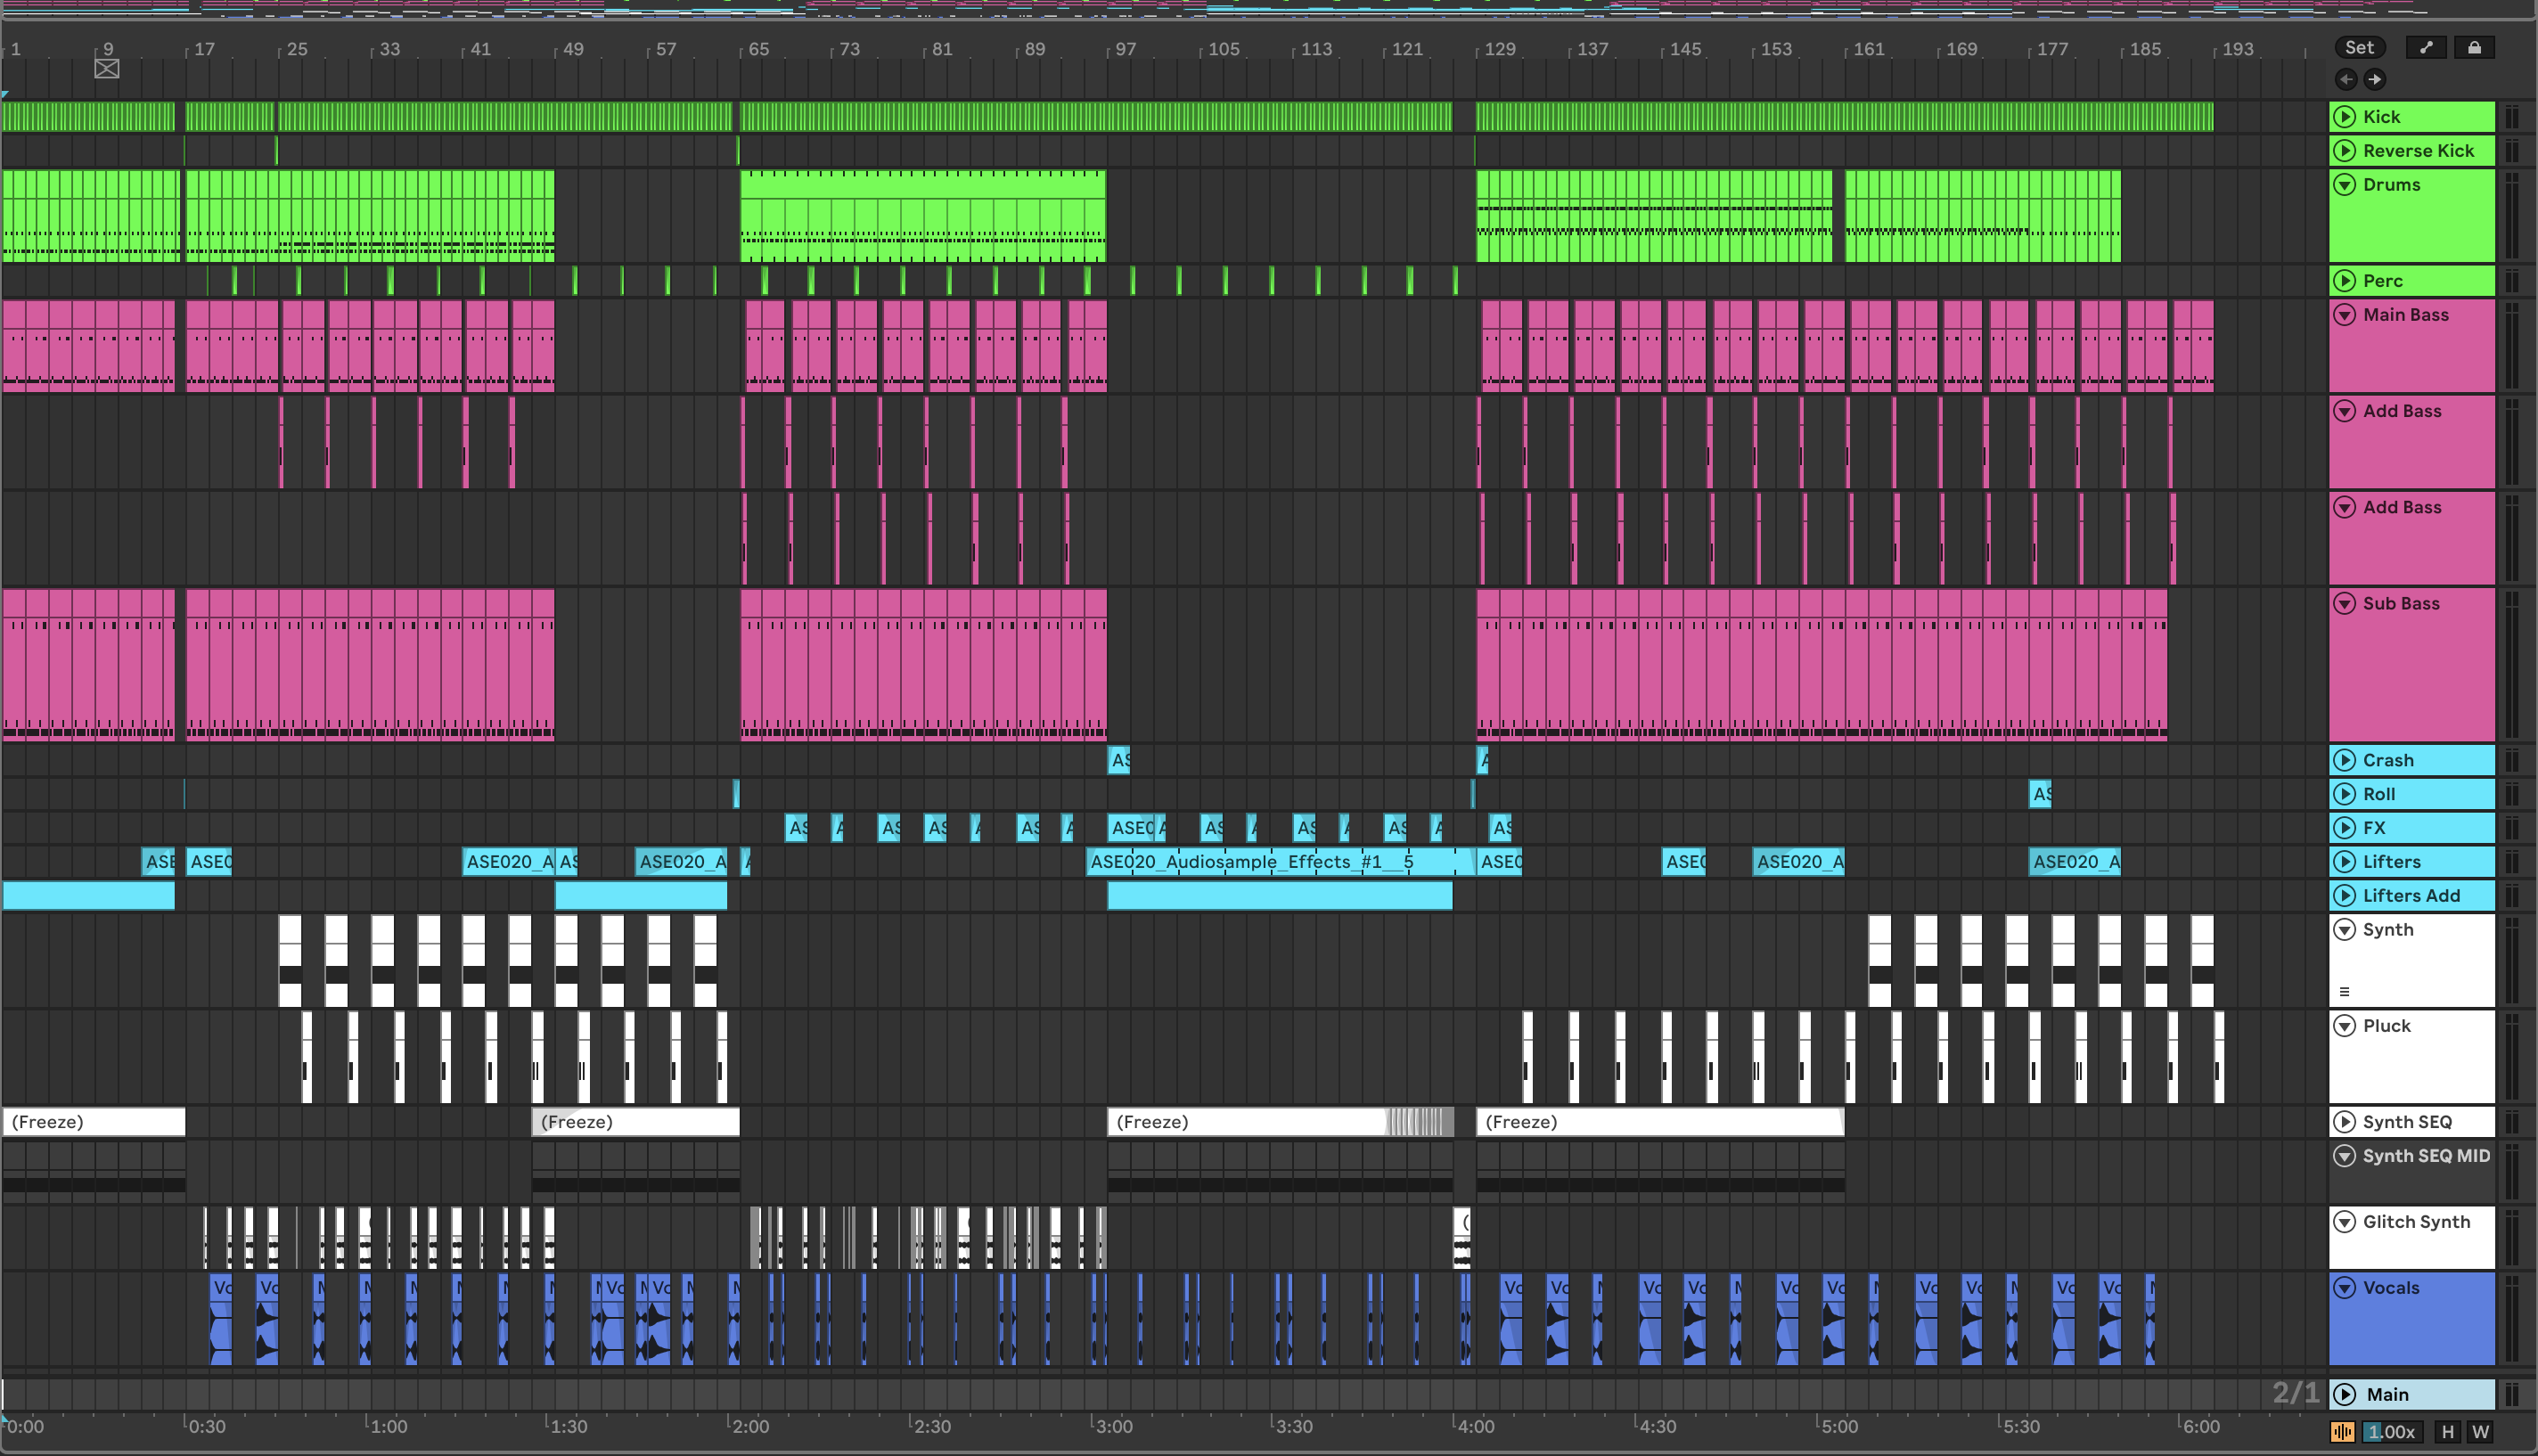Click bar 65 in the beat-time ruler
The width and height of the screenshot is (2538, 1456).
pos(759,49)
